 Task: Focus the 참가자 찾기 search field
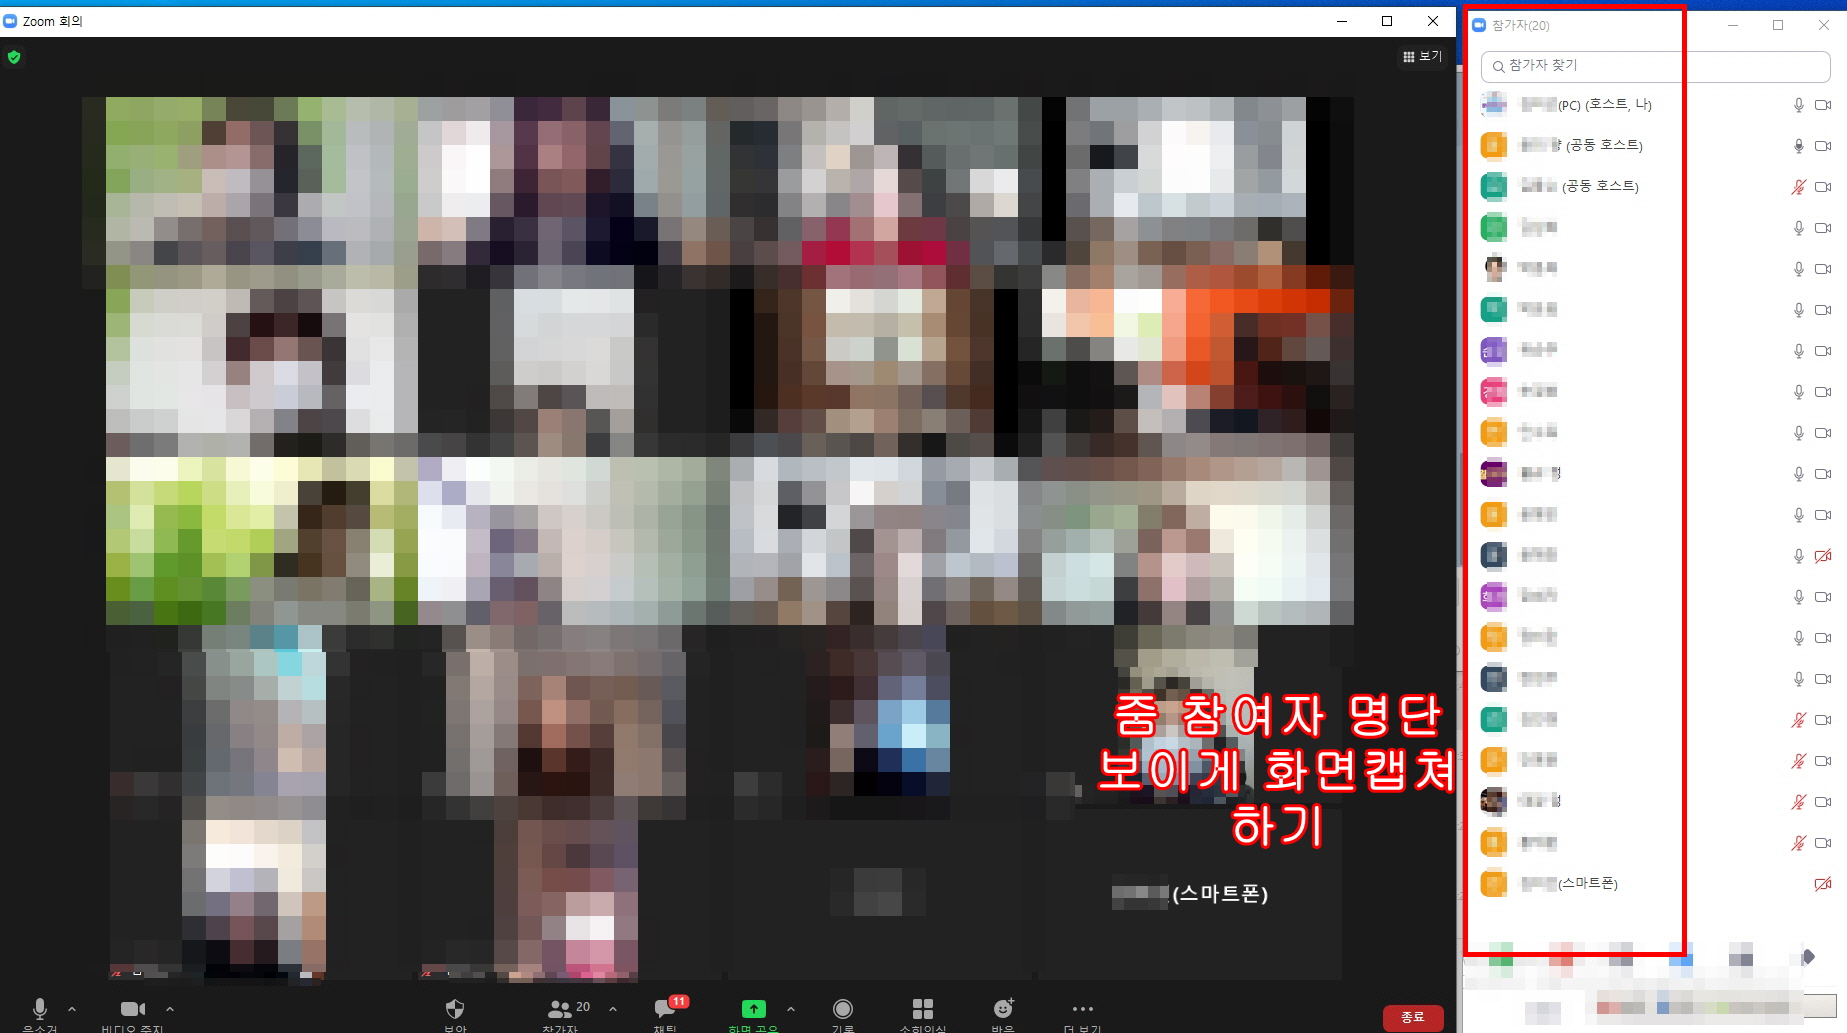tap(1655, 66)
